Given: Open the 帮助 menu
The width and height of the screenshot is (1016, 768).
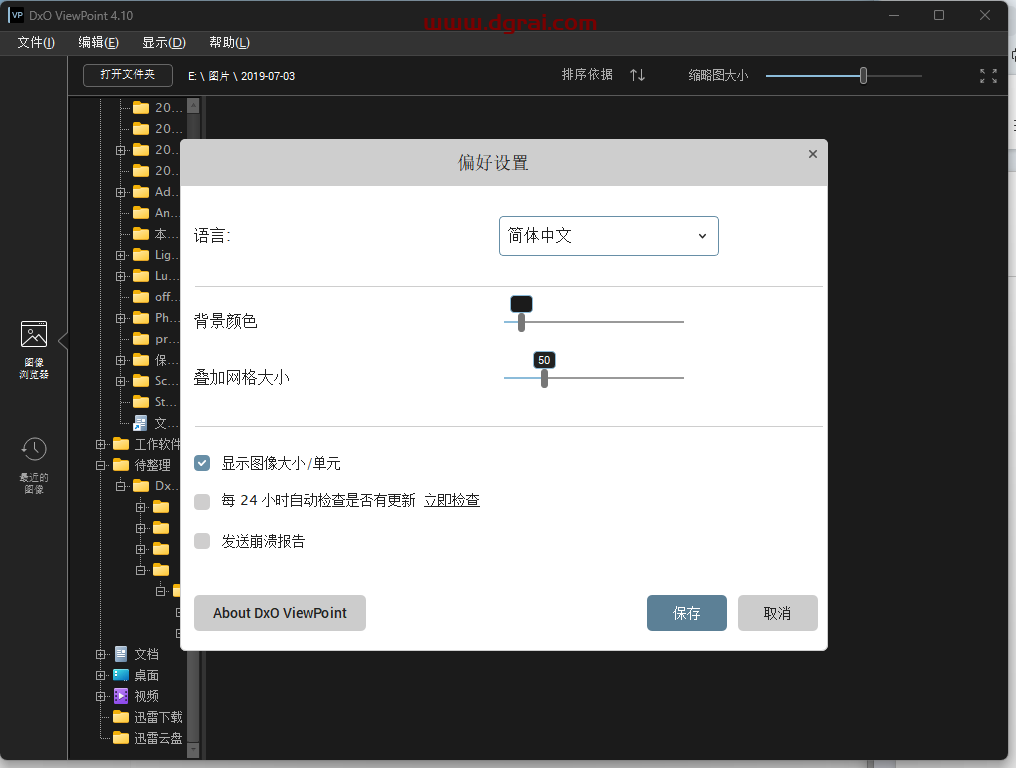Looking at the screenshot, I should (x=229, y=43).
